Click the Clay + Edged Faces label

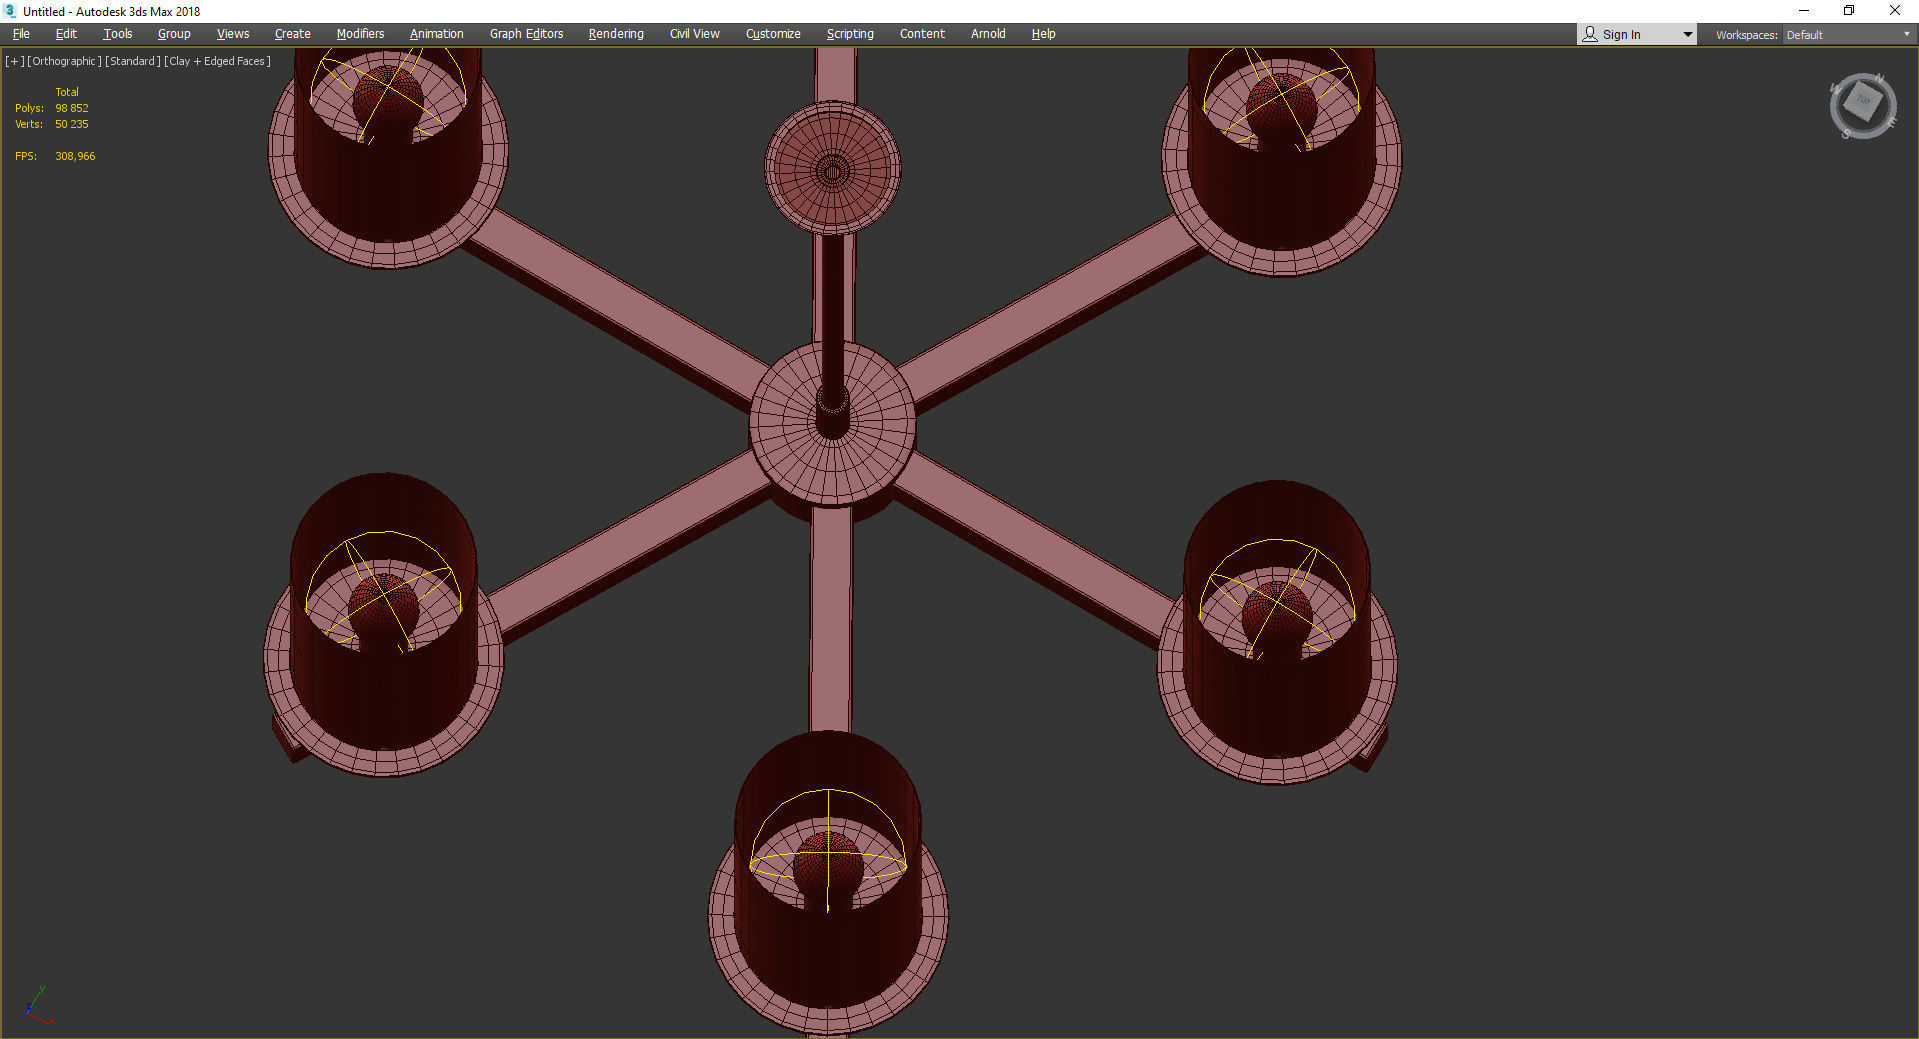click(218, 61)
